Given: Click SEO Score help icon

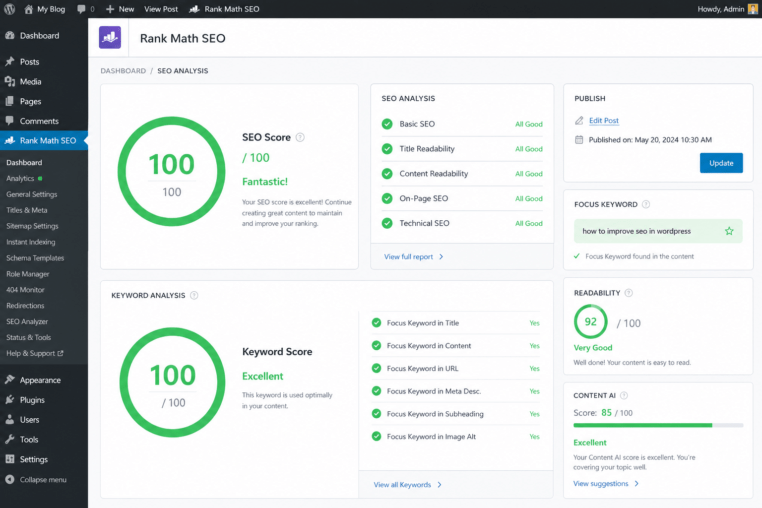Looking at the screenshot, I should coord(300,137).
